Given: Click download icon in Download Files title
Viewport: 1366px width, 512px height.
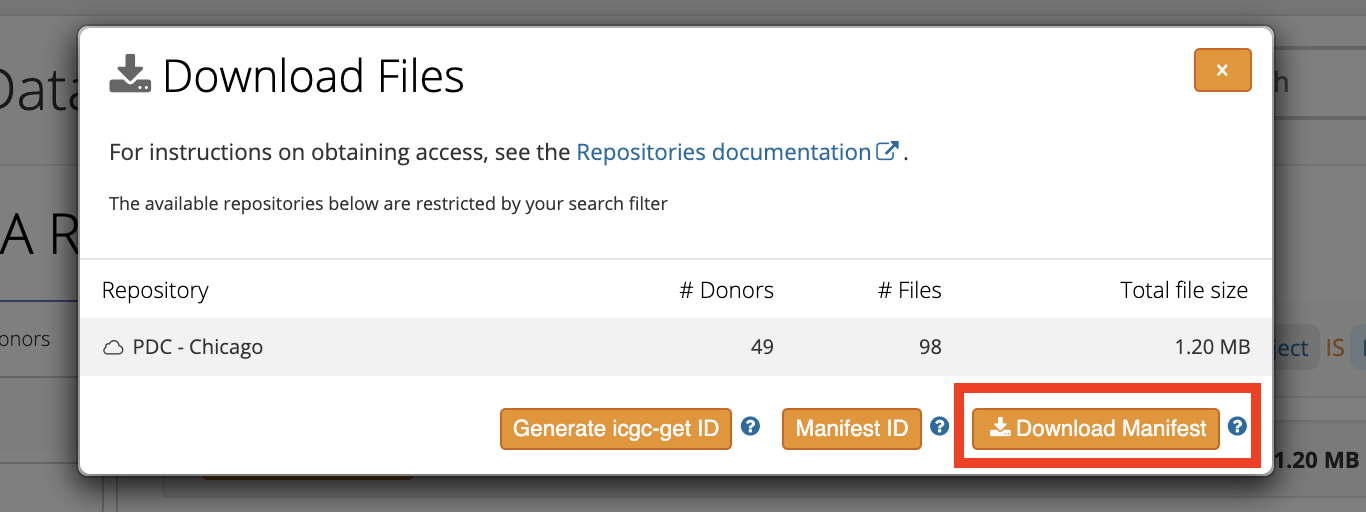Looking at the screenshot, I should 130,75.
